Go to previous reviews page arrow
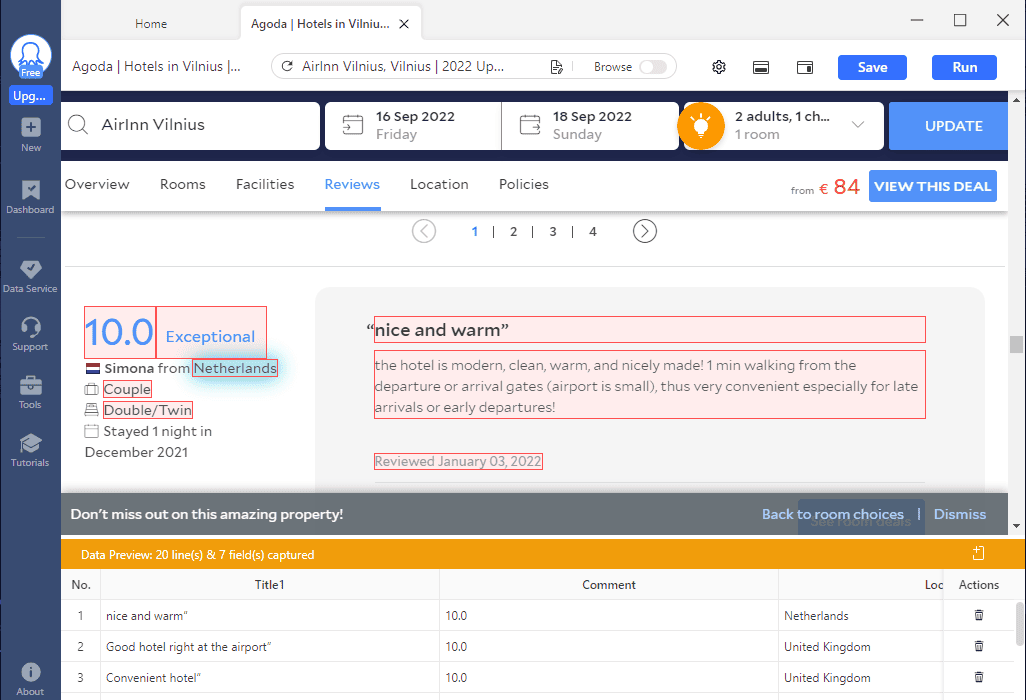Viewport: 1026px width, 700px height. click(x=424, y=231)
